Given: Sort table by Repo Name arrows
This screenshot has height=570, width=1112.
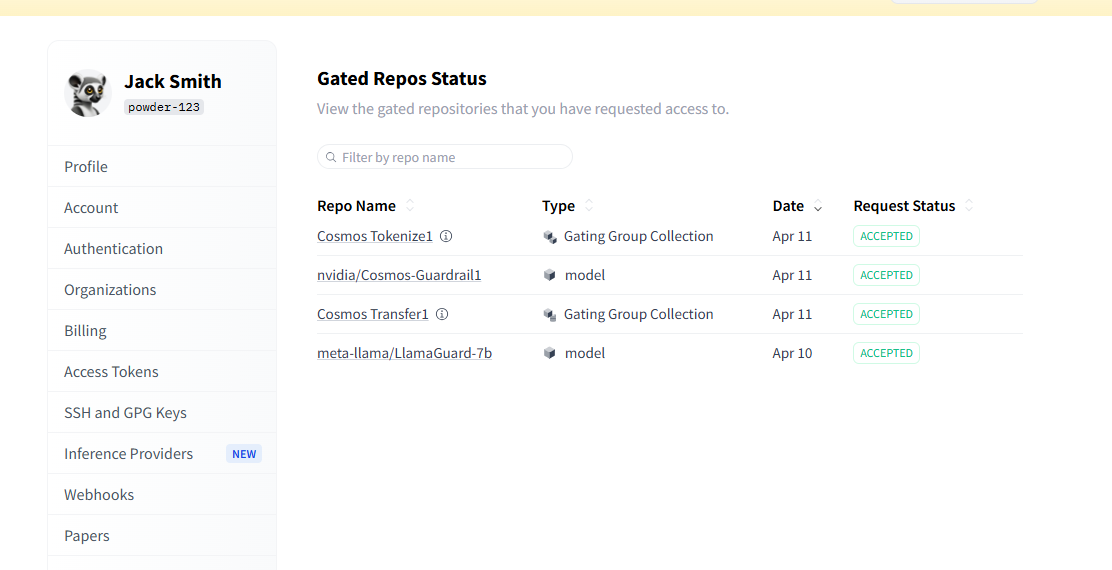Looking at the screenshot, I should click(x=410, y=206).
